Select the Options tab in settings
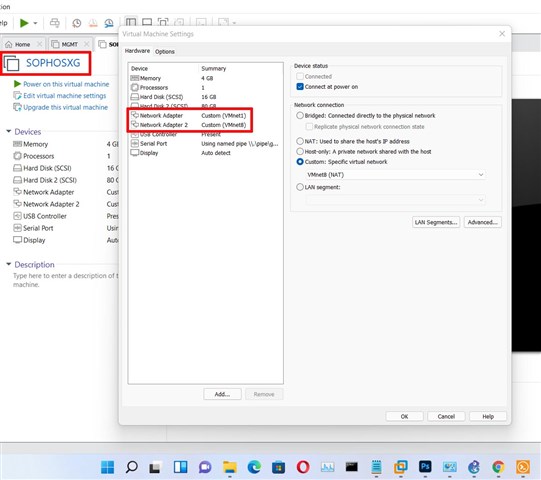Image resolution: width=541 pixels, height=480 pixels. 165,51
